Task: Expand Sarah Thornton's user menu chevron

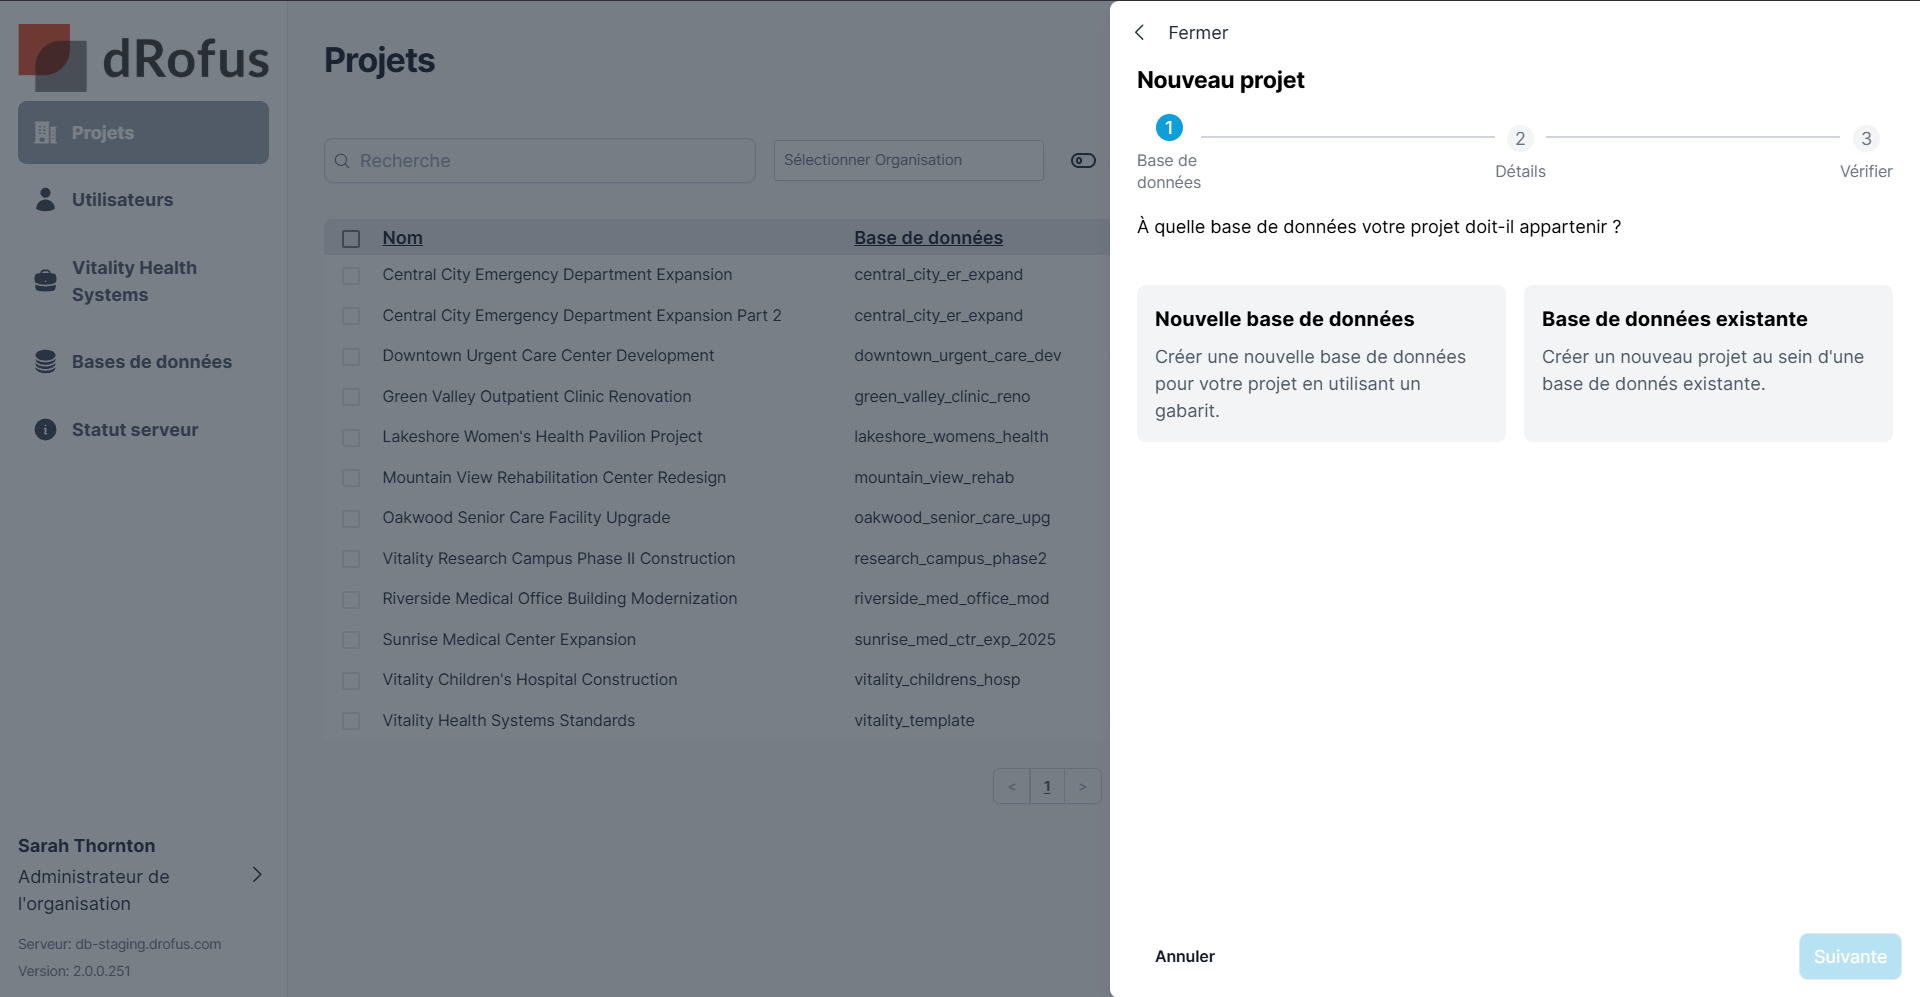Action: 257,875
